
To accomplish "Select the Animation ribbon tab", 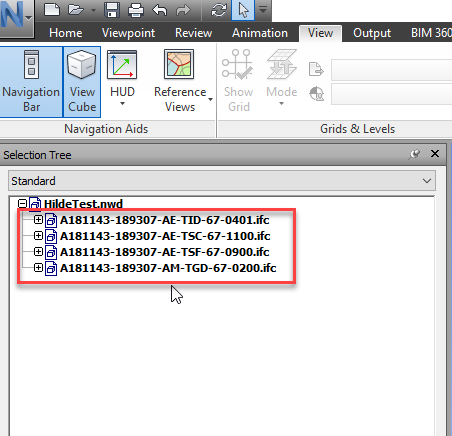I will pos(260,33).
